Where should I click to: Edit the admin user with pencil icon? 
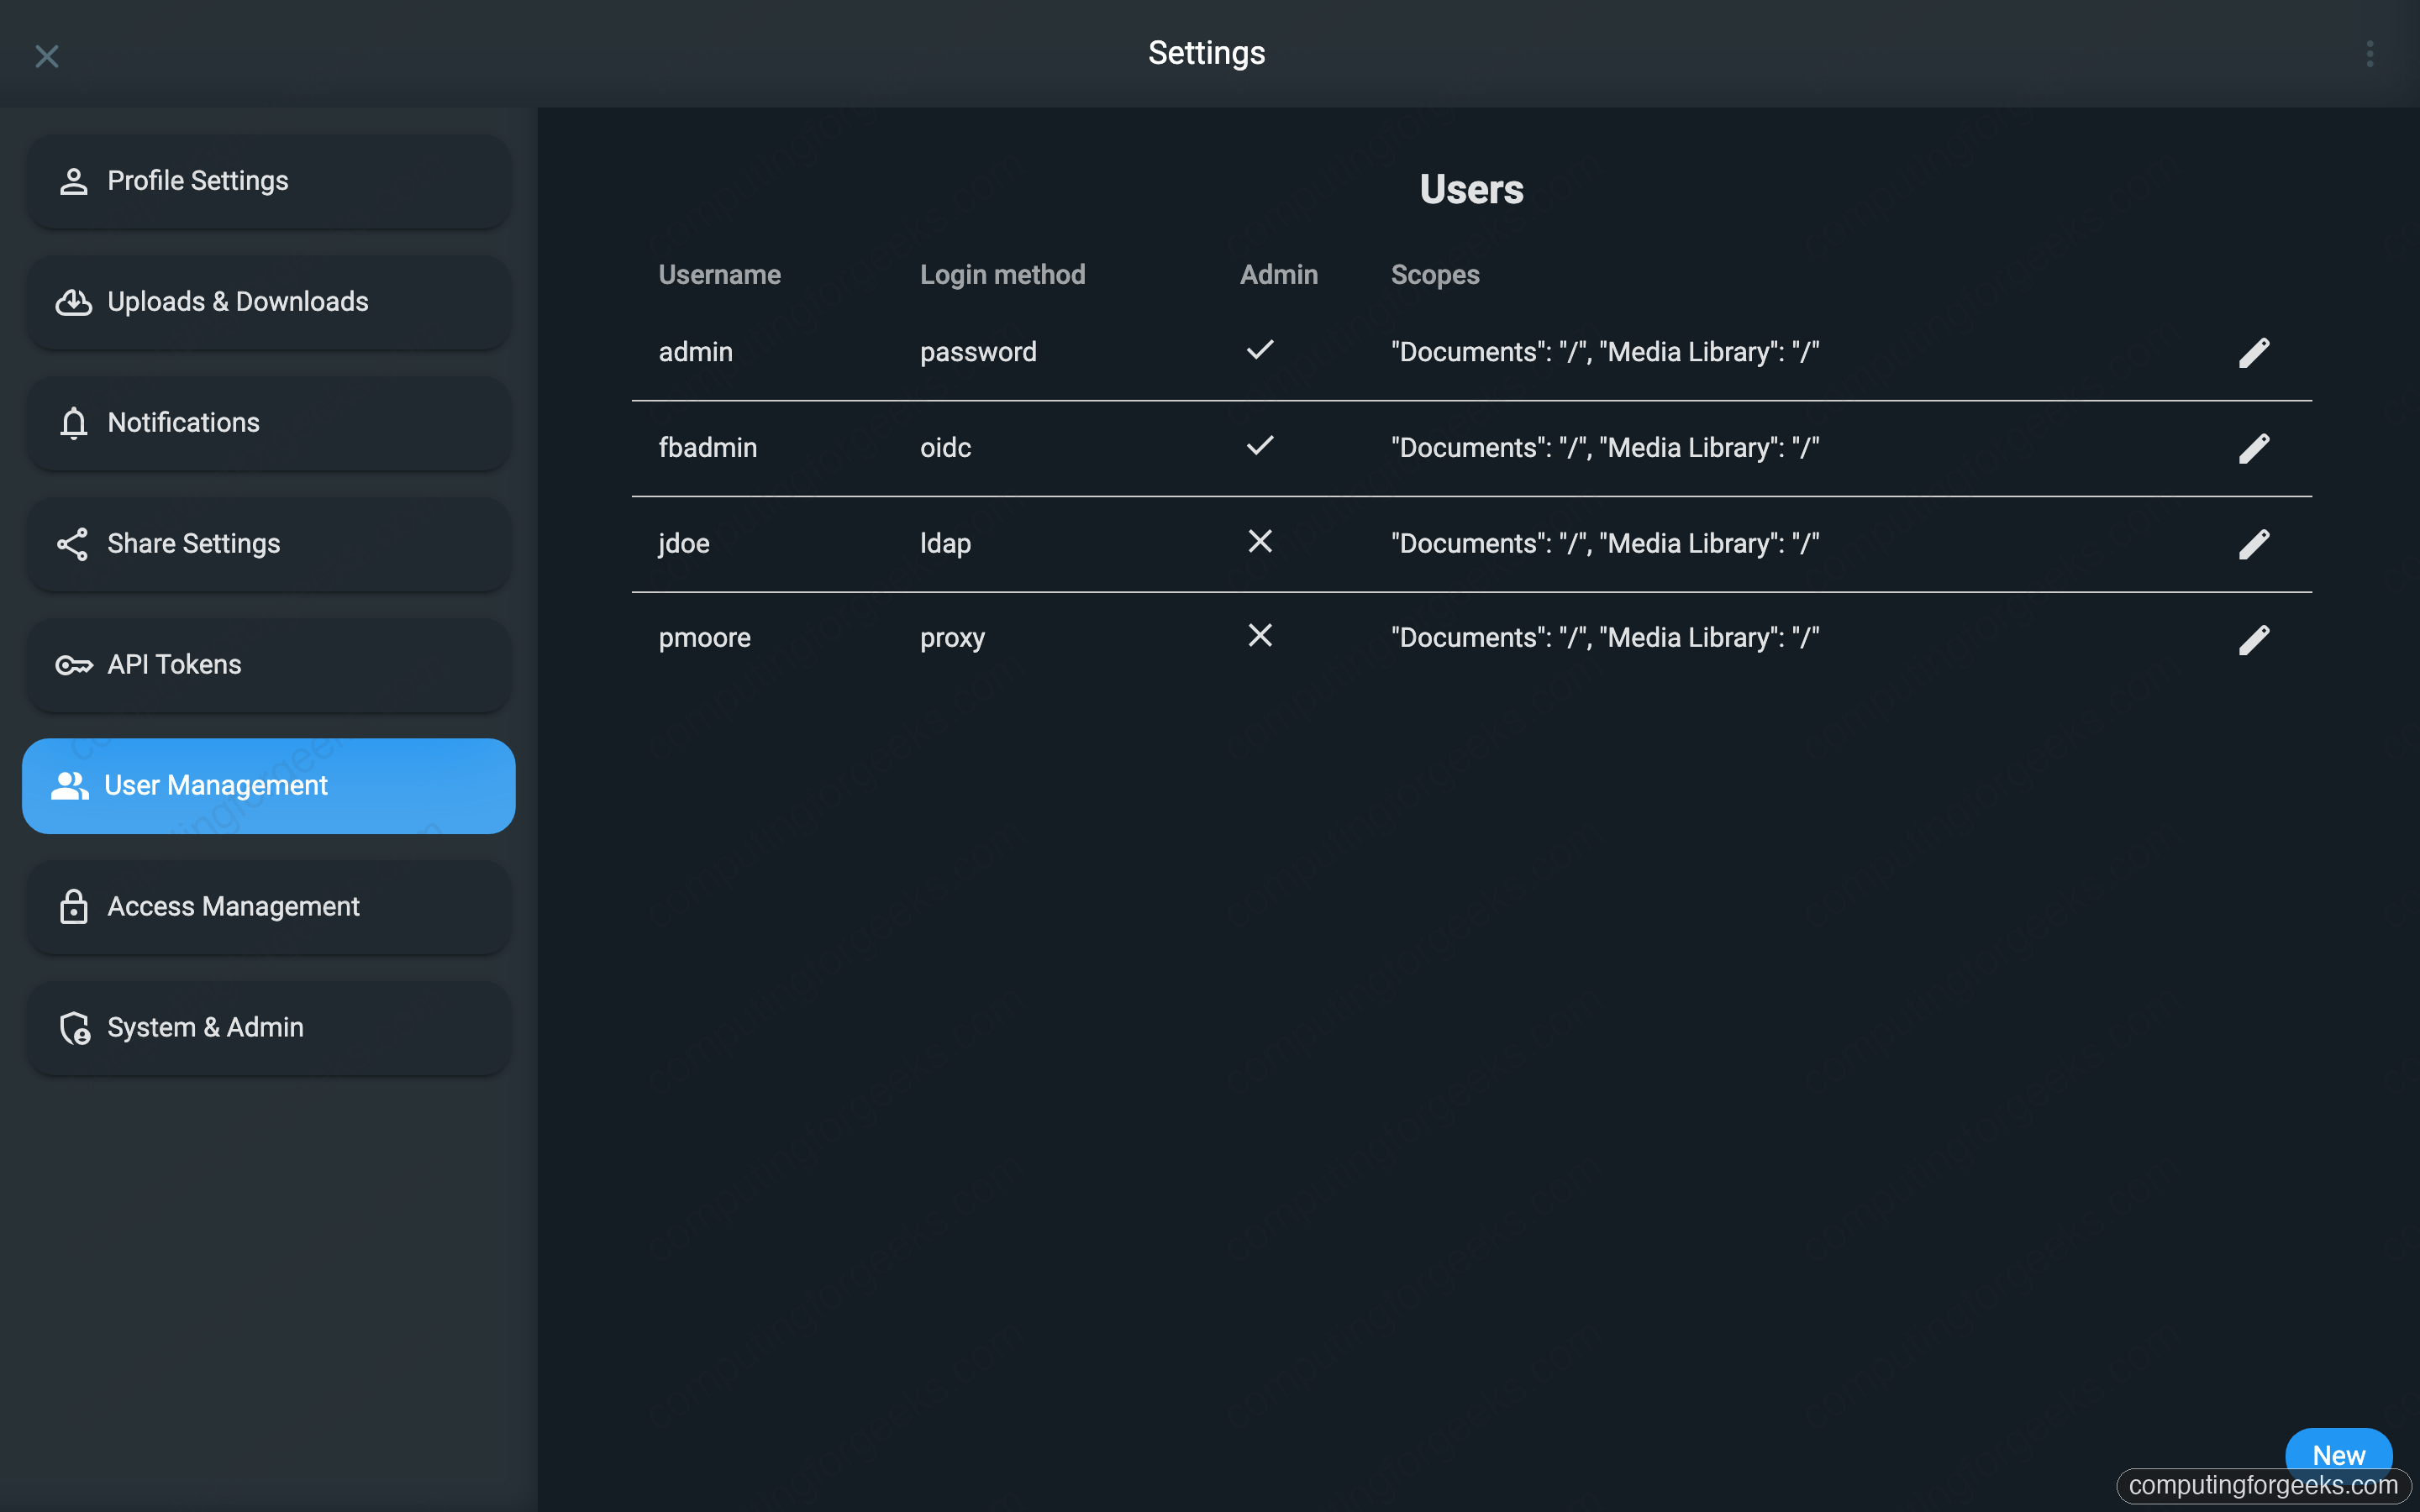[x=2253, y=353]
